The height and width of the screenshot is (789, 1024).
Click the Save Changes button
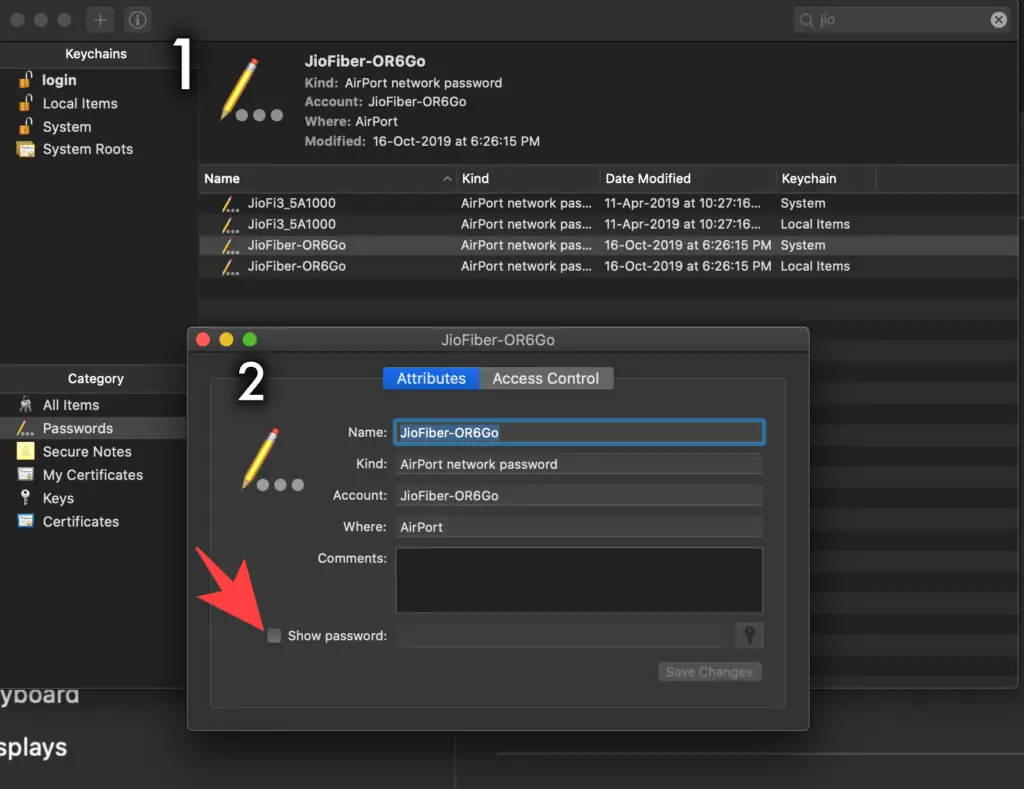point(709,672)
